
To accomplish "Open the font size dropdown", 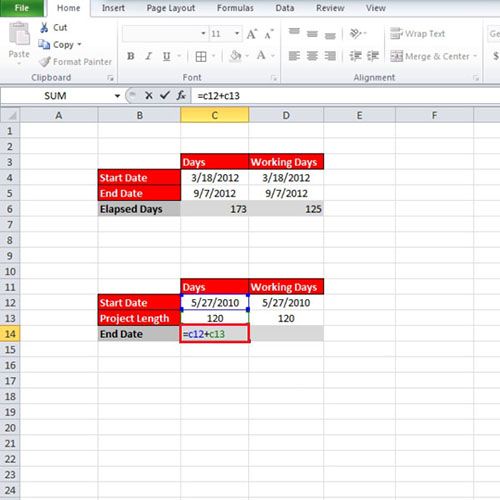I will pos(237,34).
